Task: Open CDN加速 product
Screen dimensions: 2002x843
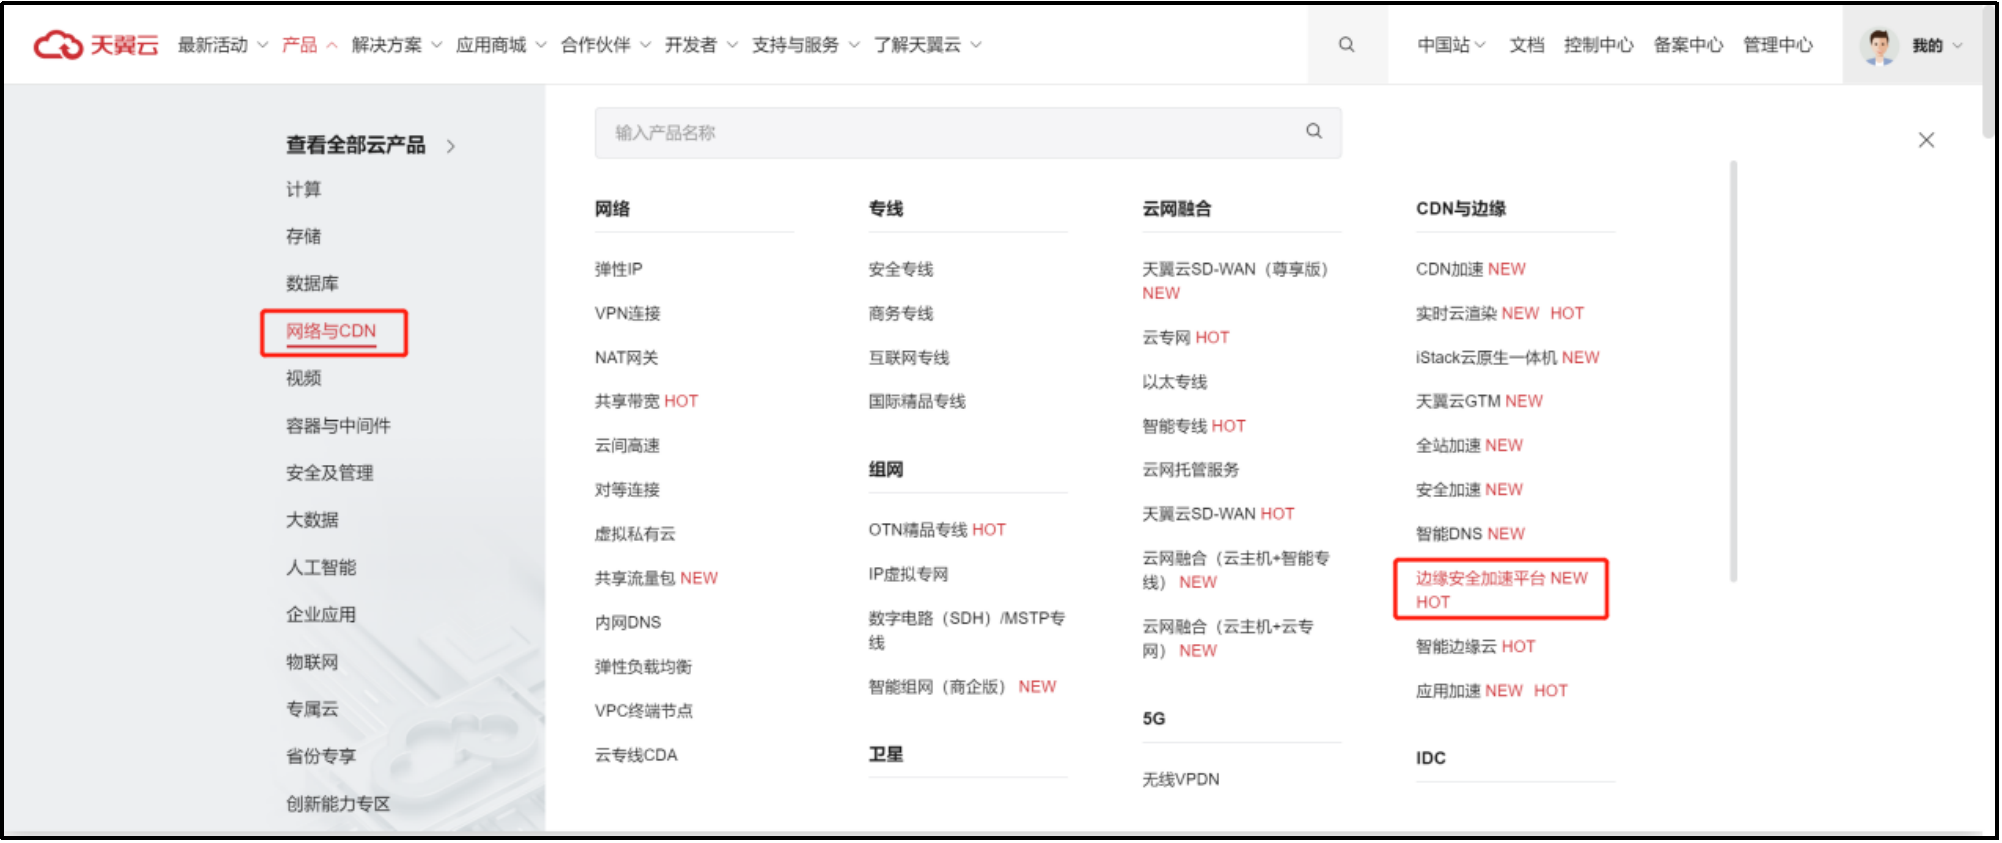Action: click(x=1450, y=269)
